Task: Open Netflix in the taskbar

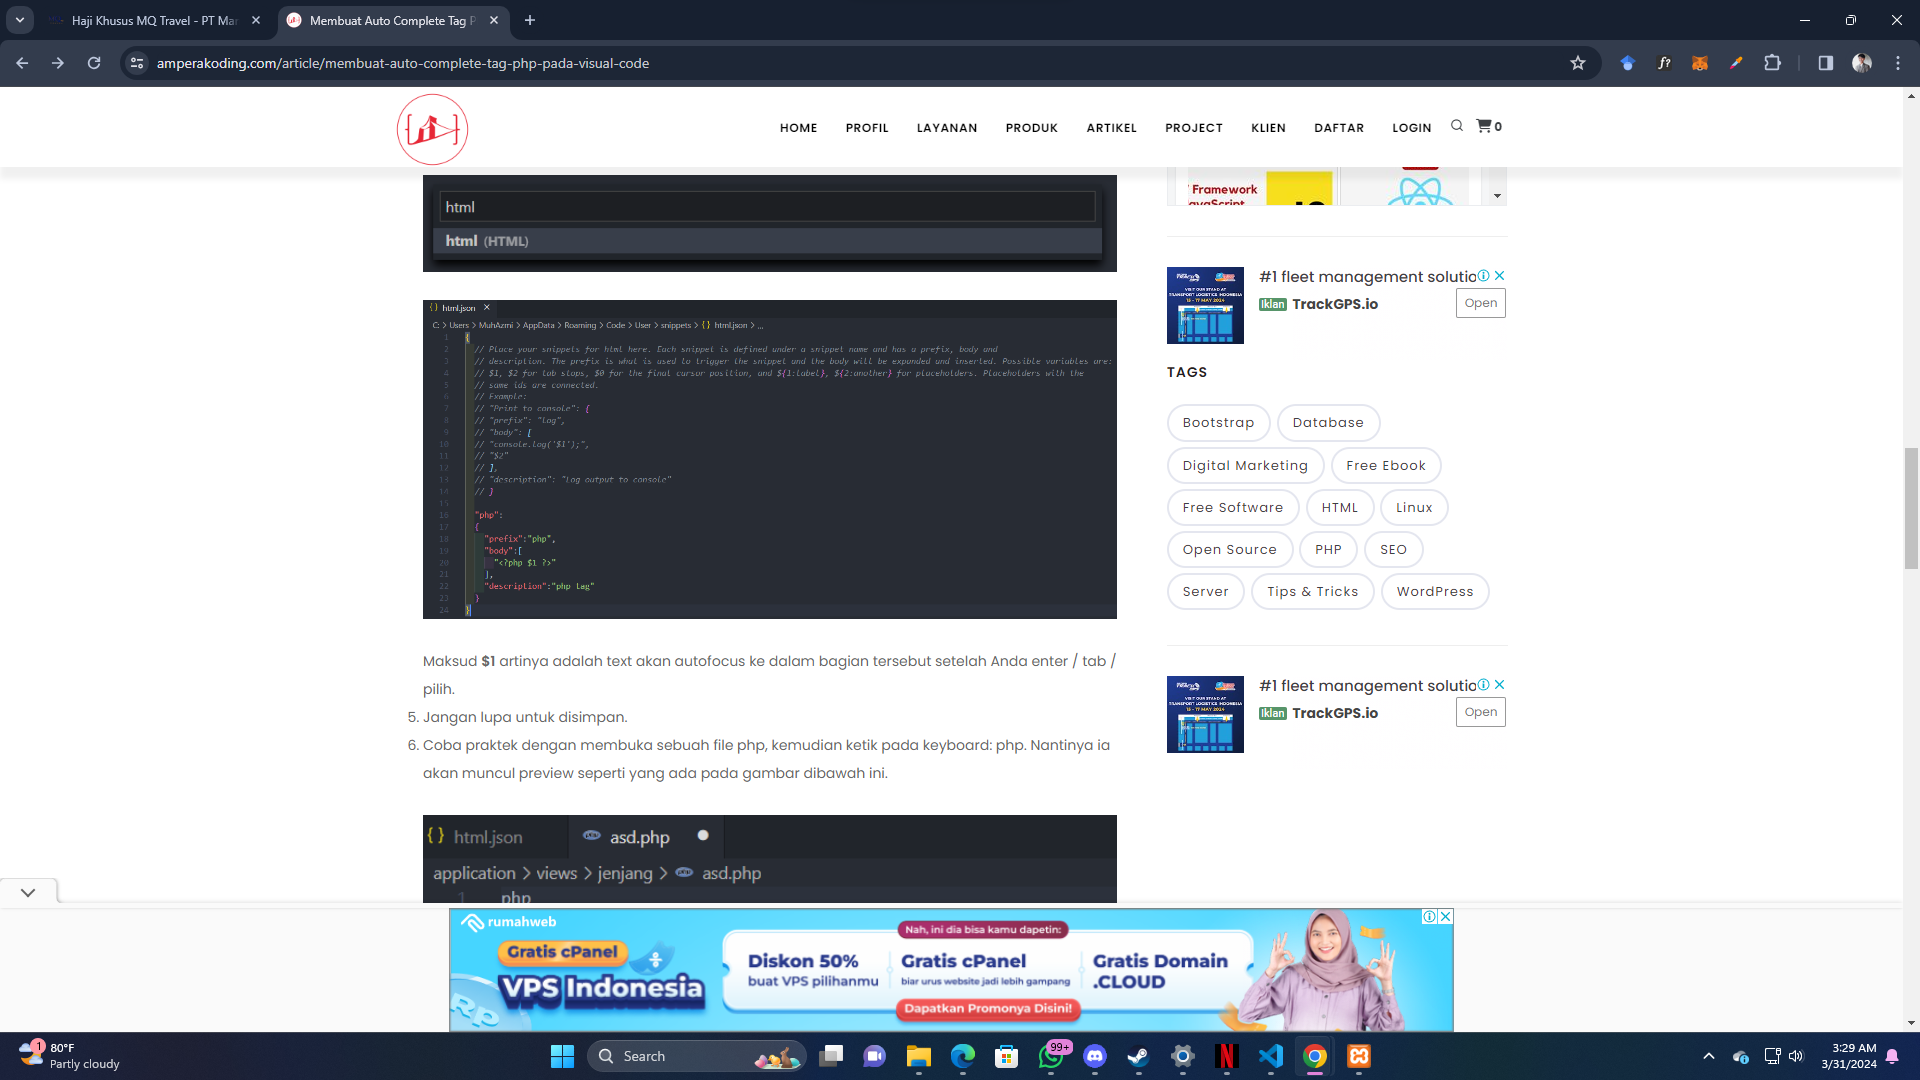Action: (1227, 1056)
